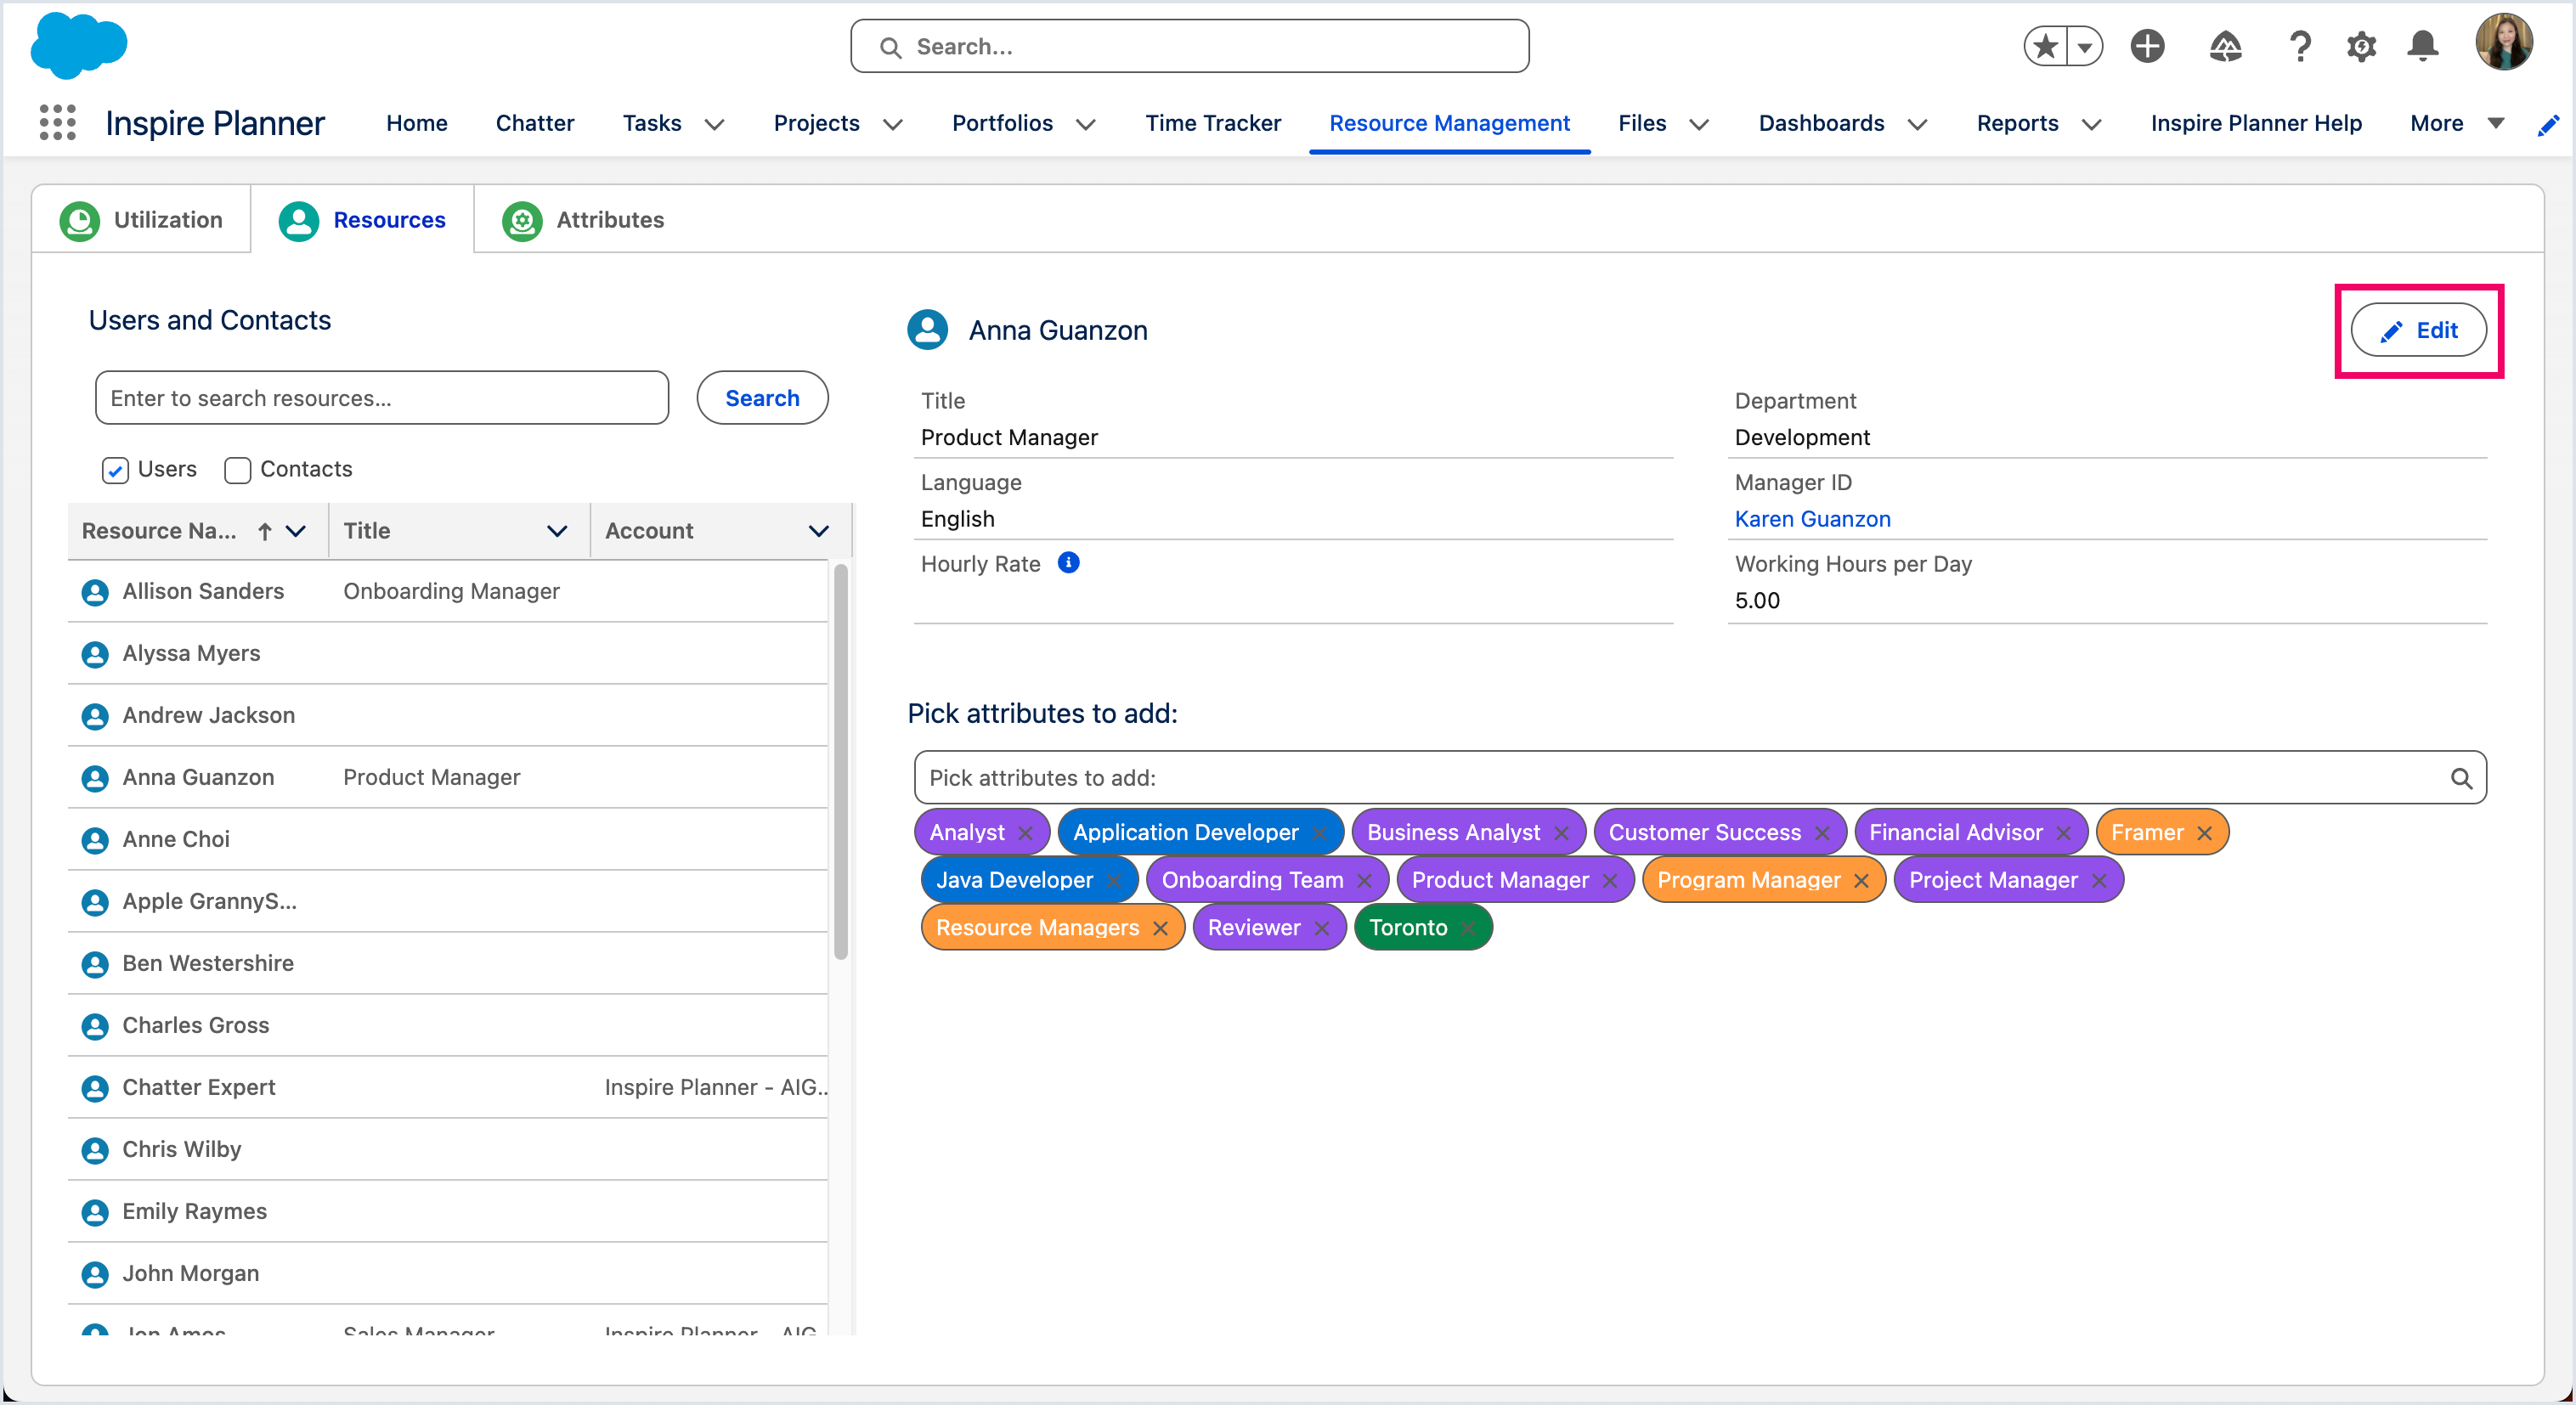This screenshot has height=1405, width=2576.
Task: Remove the Onboarding Team pill
Action: pos(1364,881)
